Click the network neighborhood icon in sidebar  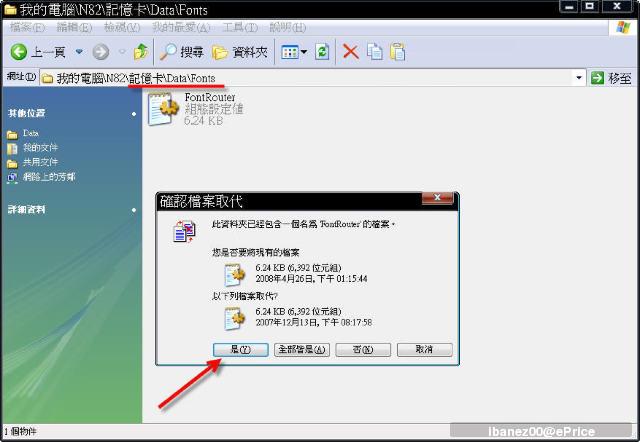click(12, 178)
